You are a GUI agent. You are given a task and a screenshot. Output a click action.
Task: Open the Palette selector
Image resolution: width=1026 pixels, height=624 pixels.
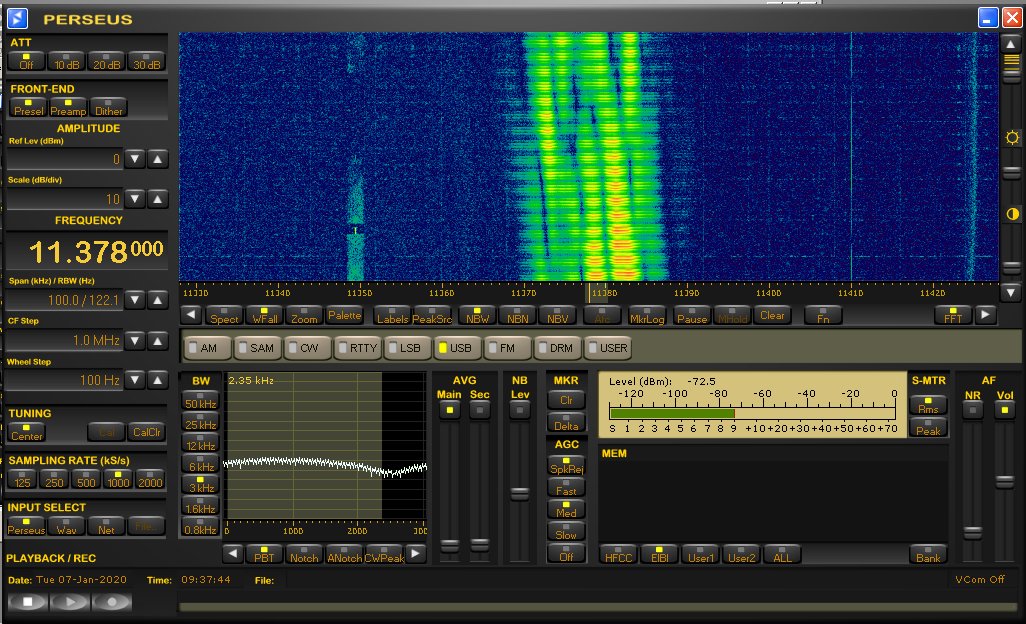[x=344, y=315]
